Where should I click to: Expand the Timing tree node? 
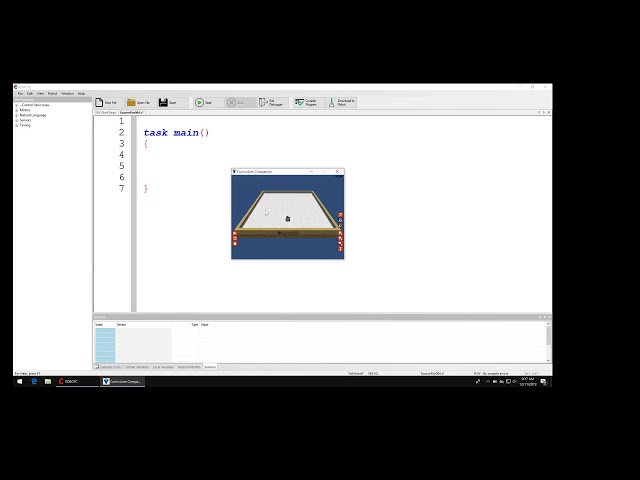pyautogui.click(x=16, y=125)
